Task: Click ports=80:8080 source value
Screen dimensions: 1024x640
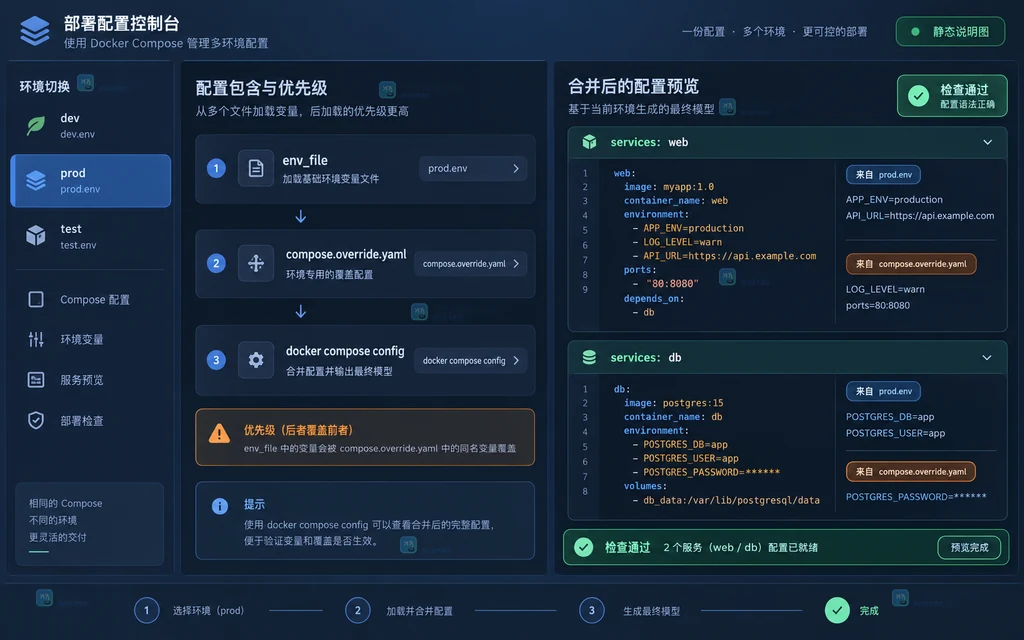Action: click(x=878, y=305)
